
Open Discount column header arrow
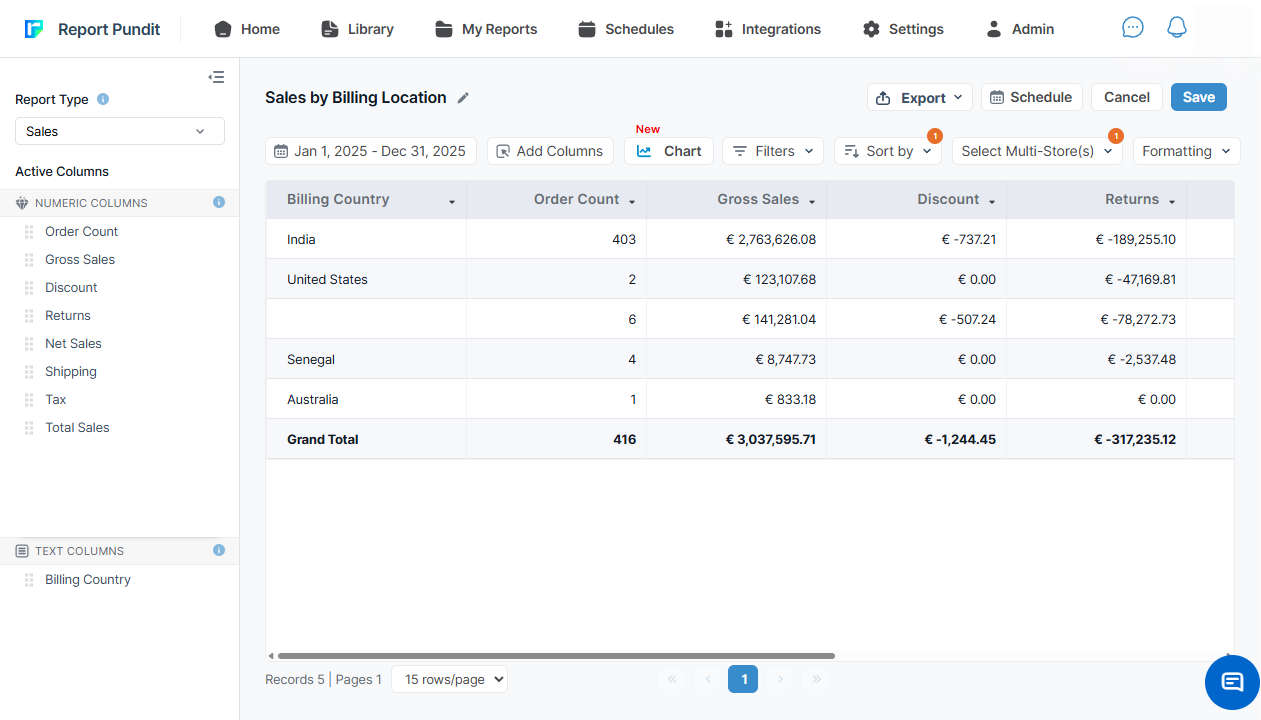[x=992, y=202]
